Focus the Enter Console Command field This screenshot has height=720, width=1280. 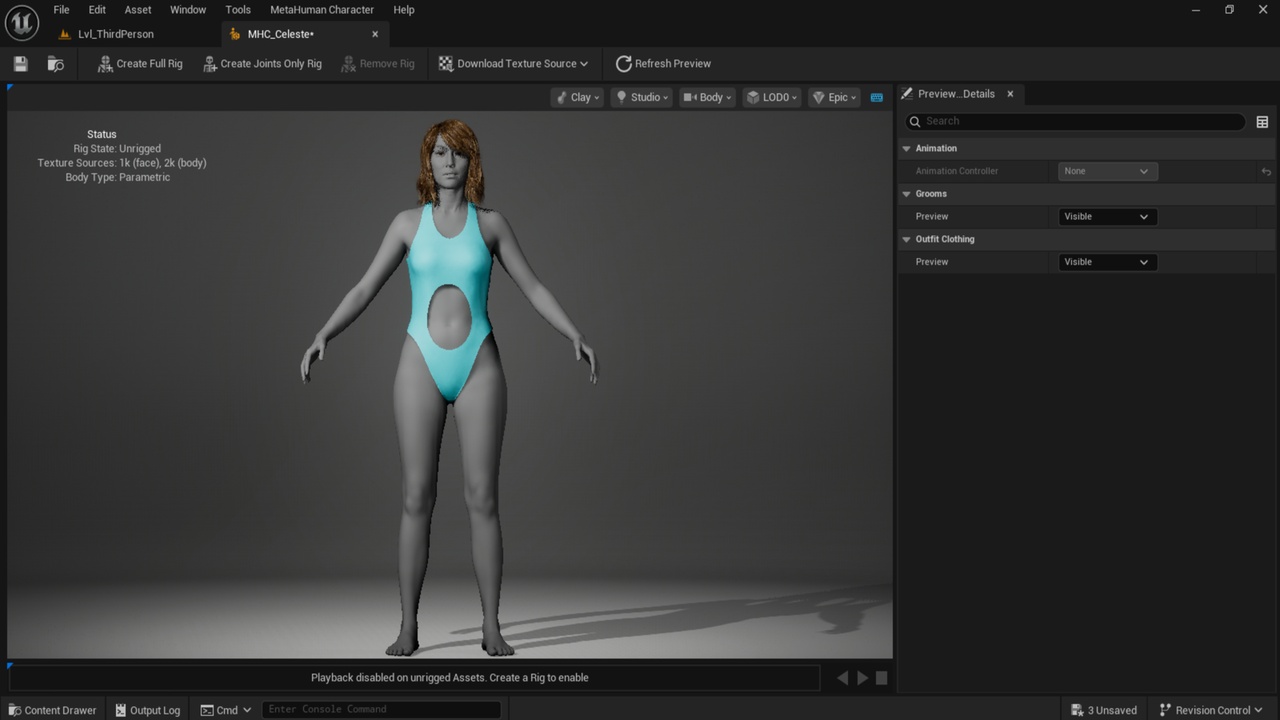pyautogui.click(x=381, y=710)
